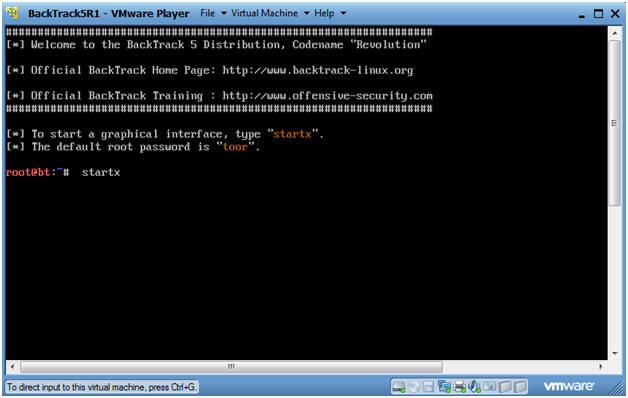The width and height of the screenshot is (628, 398).
Task: Expand the Virtual Machine dropdown arrow
Action: (x=307, y=13)
